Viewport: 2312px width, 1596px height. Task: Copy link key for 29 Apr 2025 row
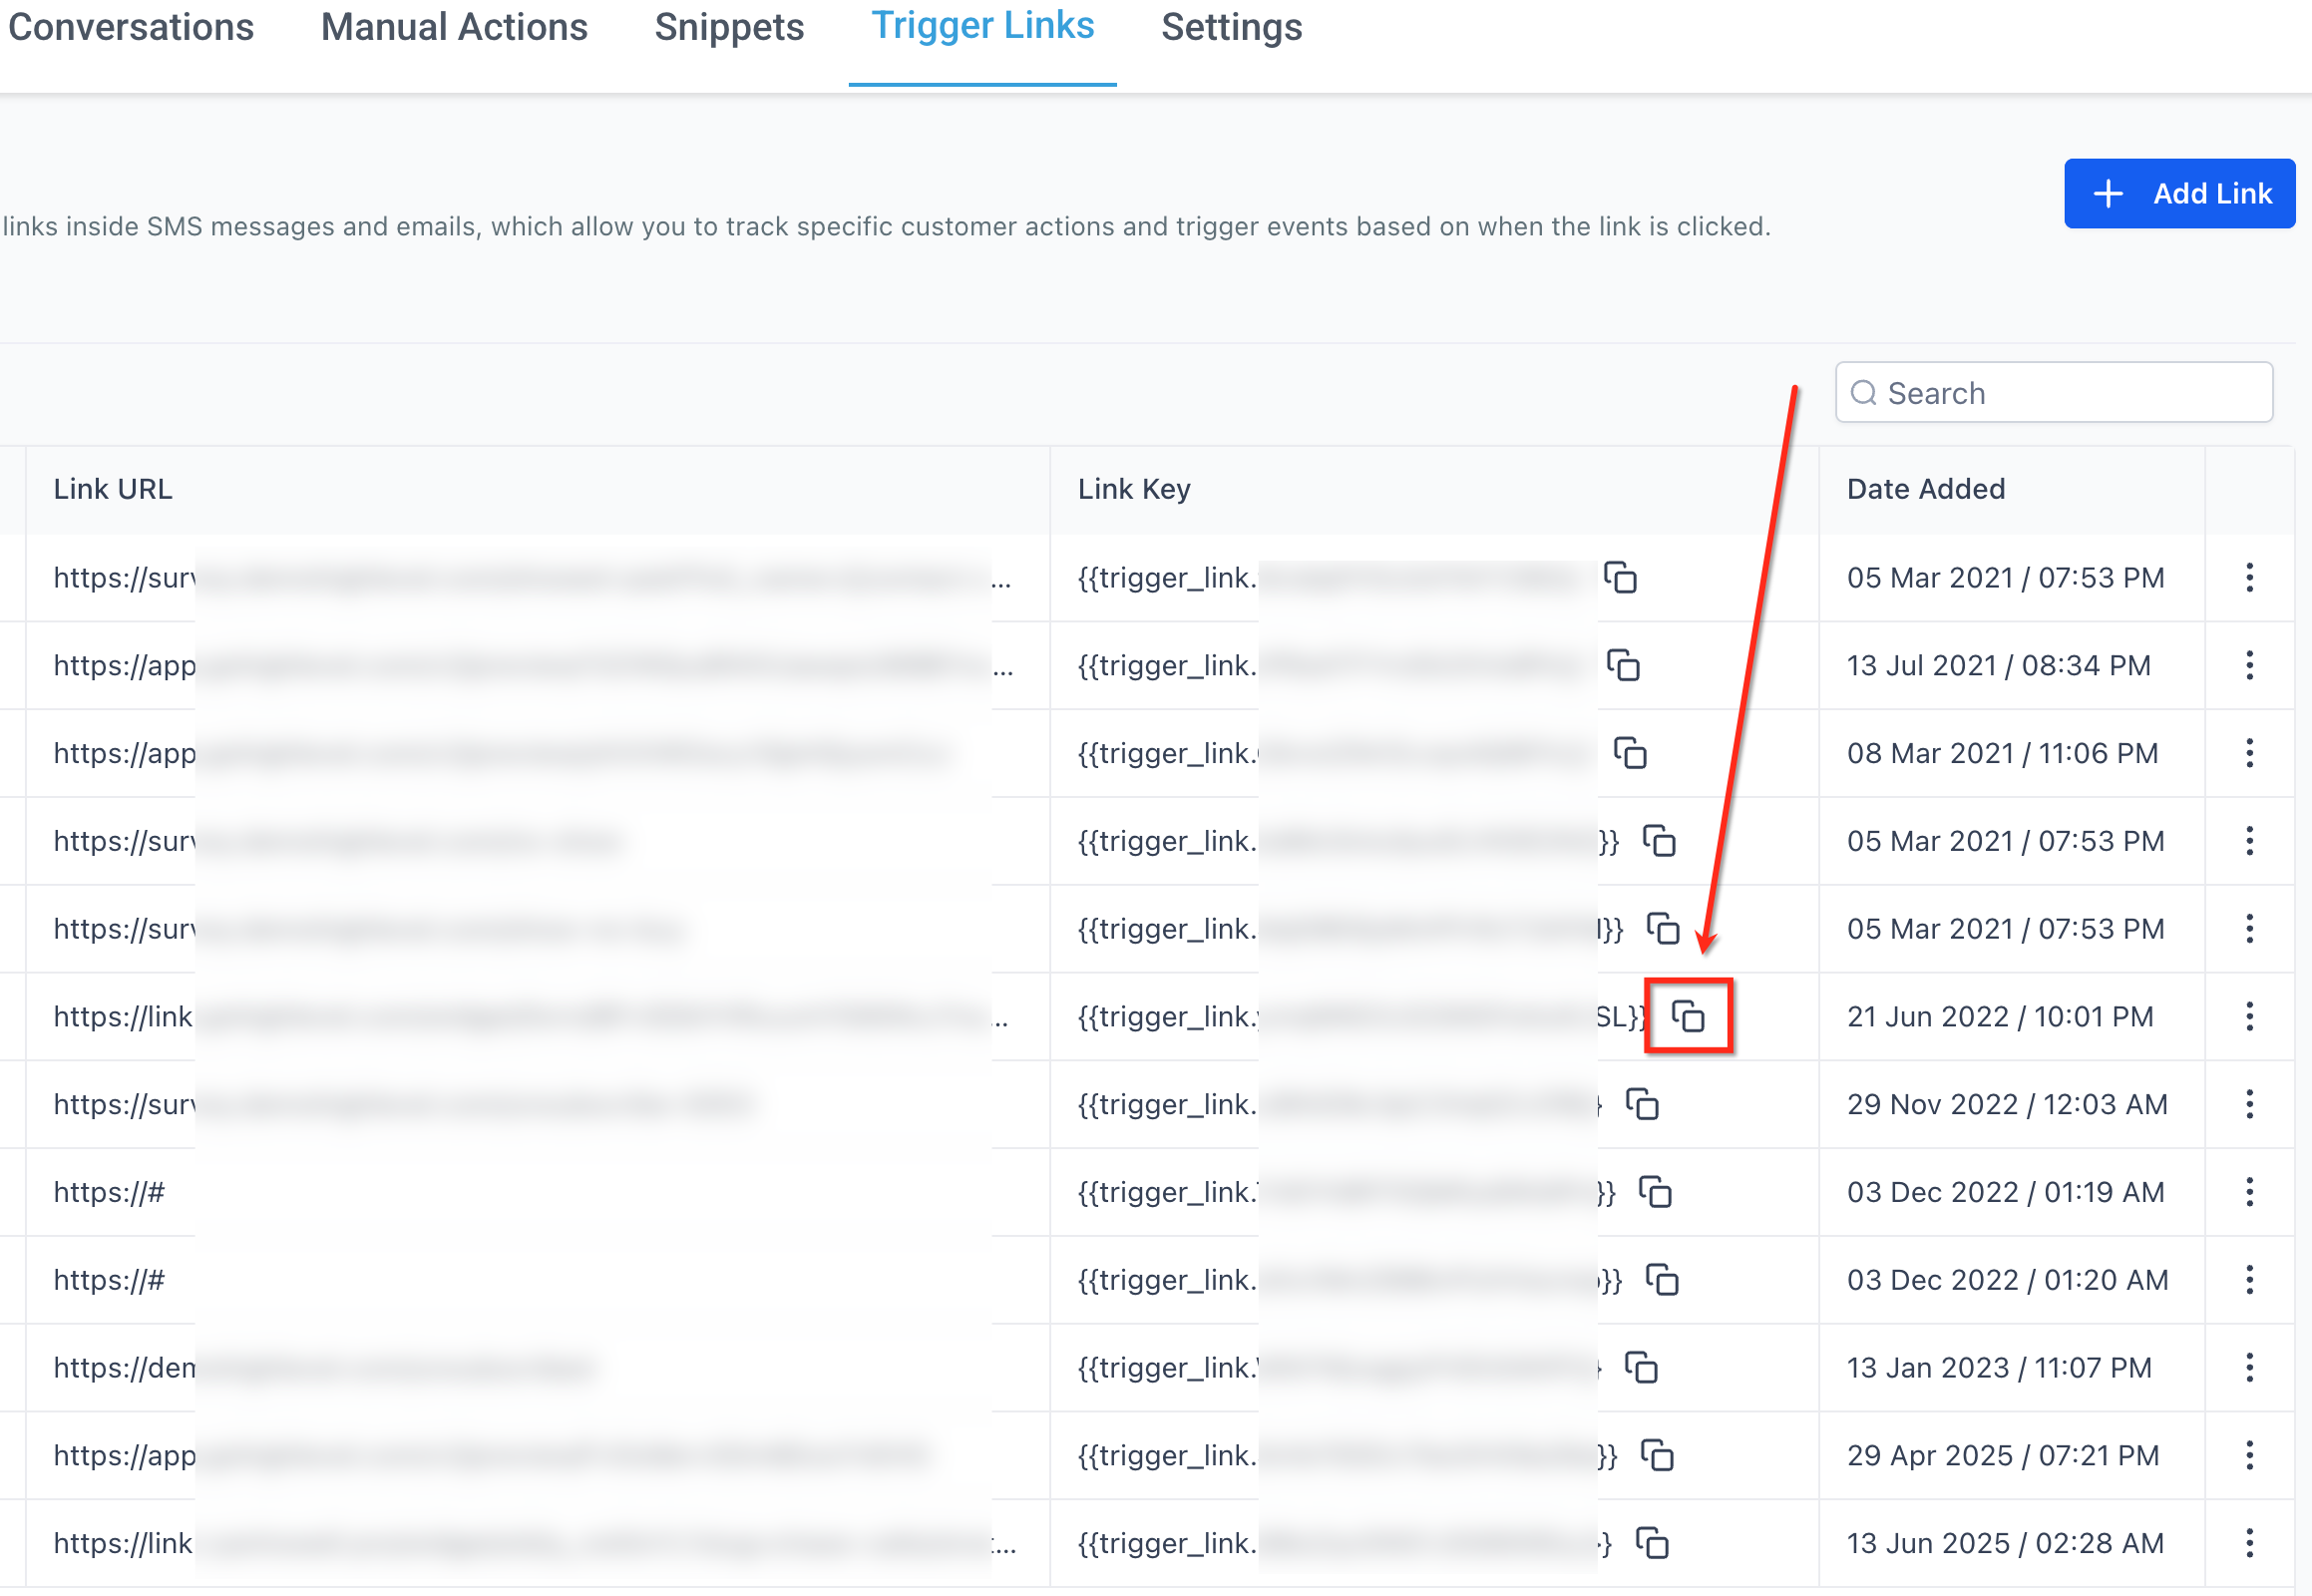tap(1657, 1455)
